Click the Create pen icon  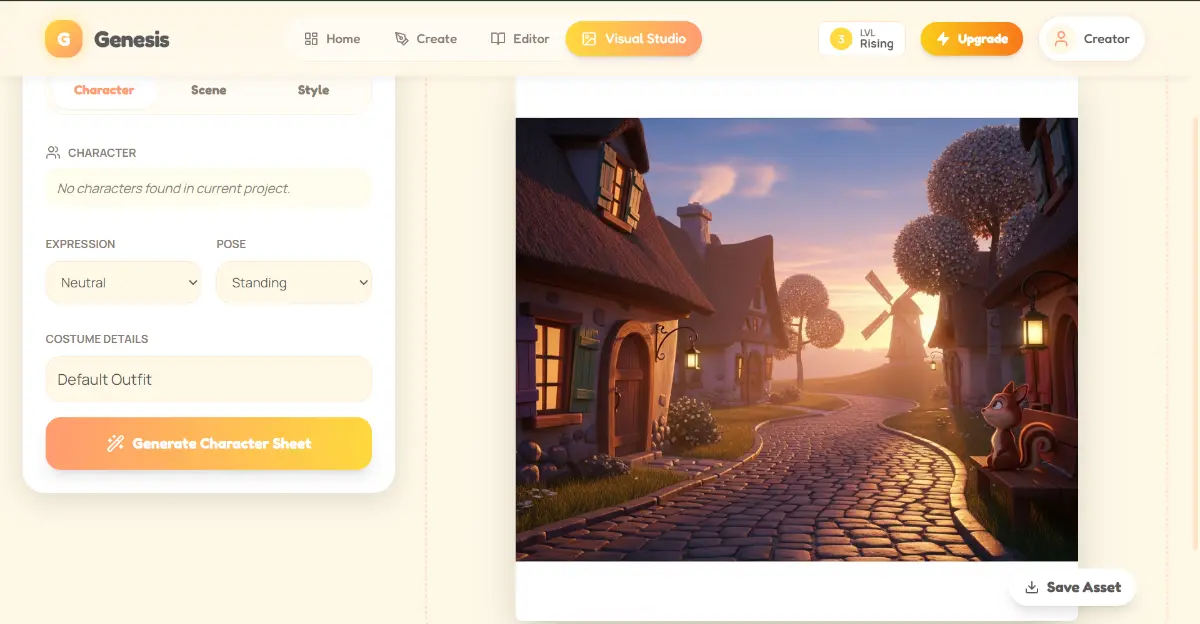(402, 39)
